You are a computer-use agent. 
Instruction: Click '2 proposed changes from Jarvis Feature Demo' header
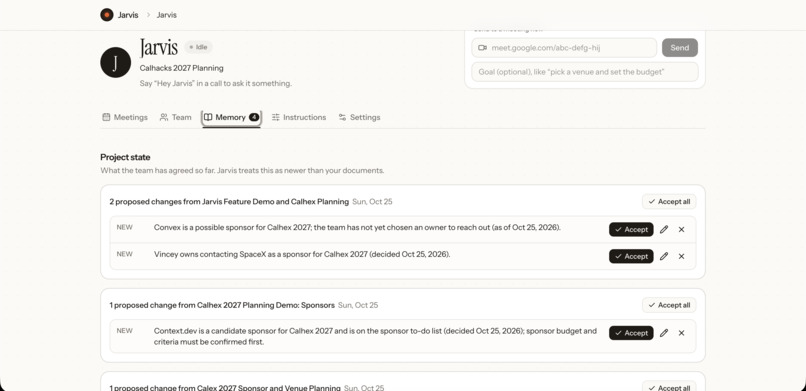pyautogui.click(x=229, y=201)
